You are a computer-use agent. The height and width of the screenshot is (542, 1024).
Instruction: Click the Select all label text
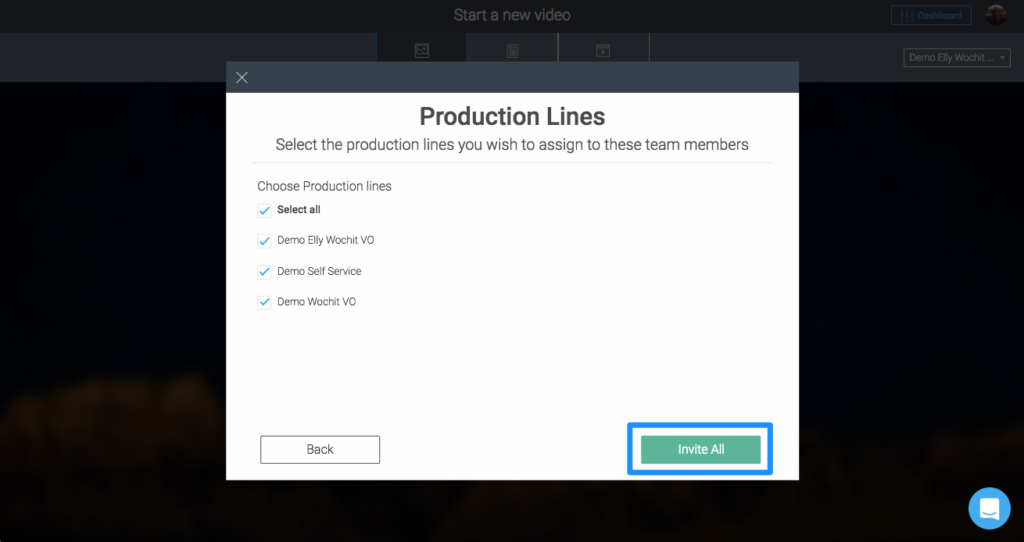click(x=298, y=210)
